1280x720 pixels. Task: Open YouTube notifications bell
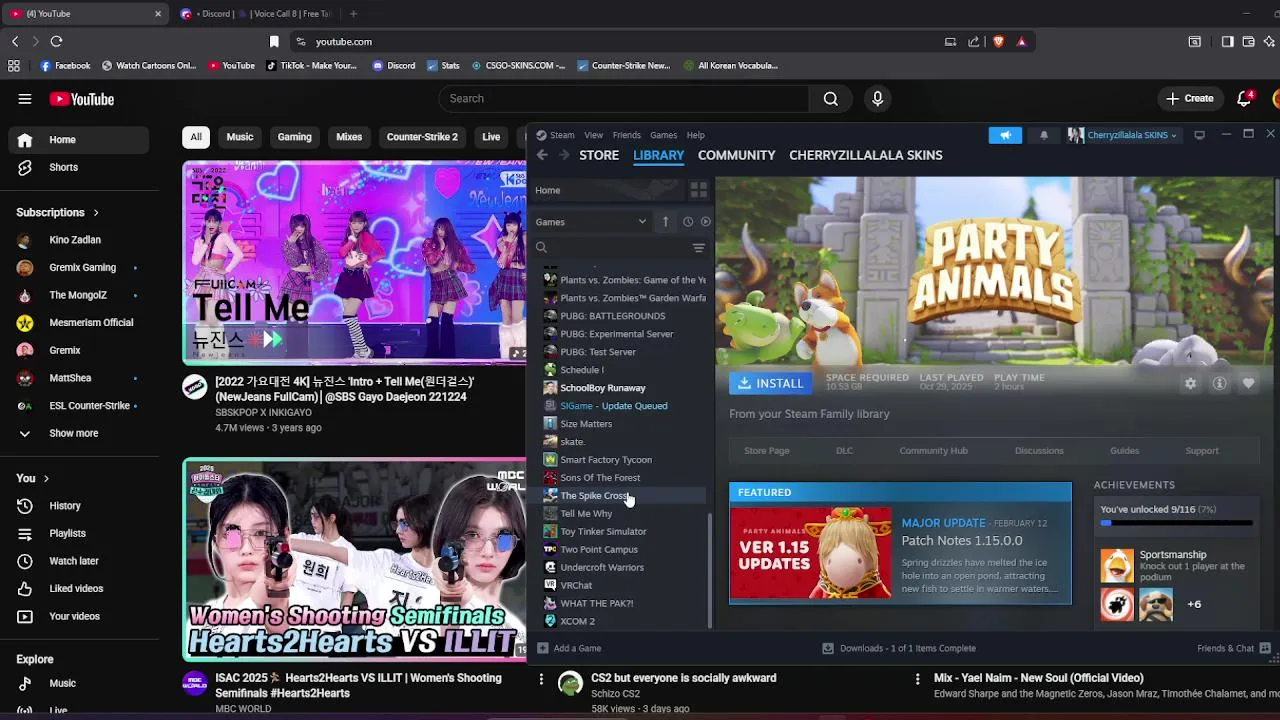pyautogui.click(x=1244, y=98)
